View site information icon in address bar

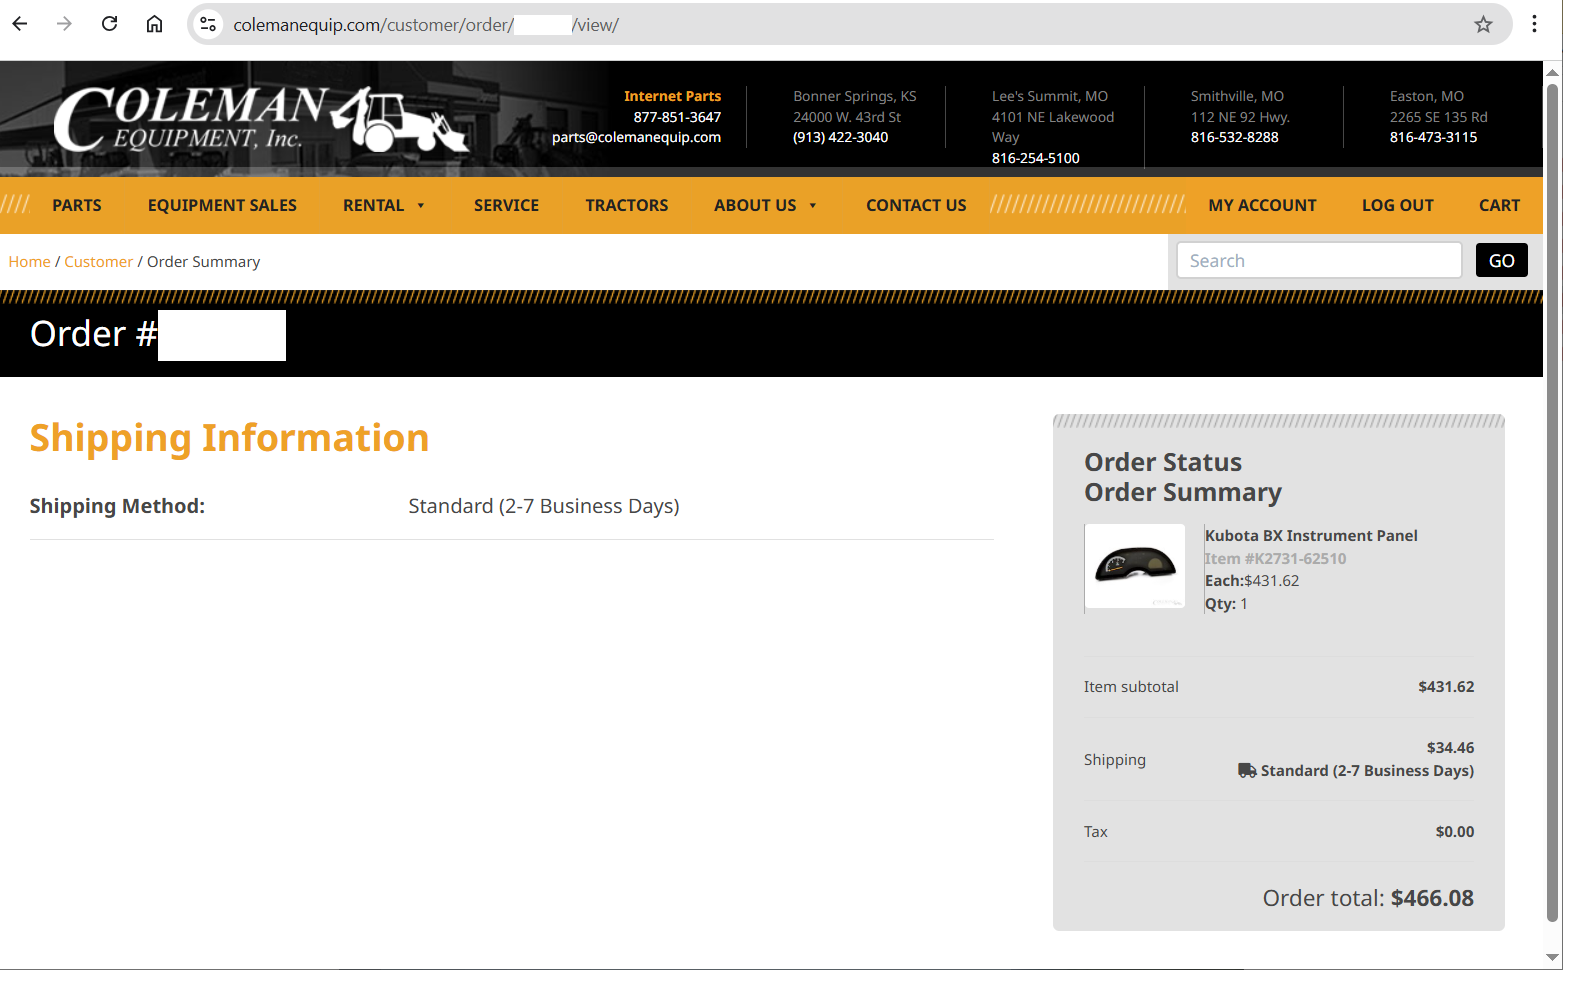(x=208, y=24)
